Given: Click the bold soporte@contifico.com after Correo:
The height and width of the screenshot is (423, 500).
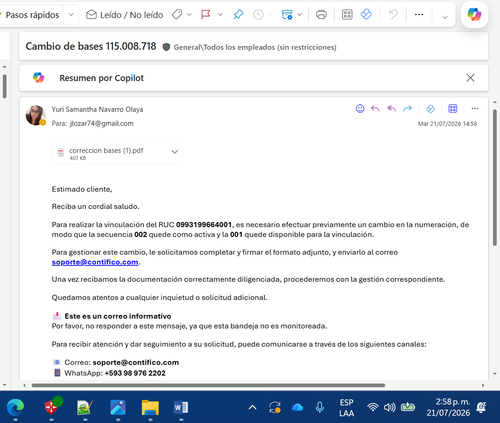Looking at the screenshot, I should (x=136, y=362).
